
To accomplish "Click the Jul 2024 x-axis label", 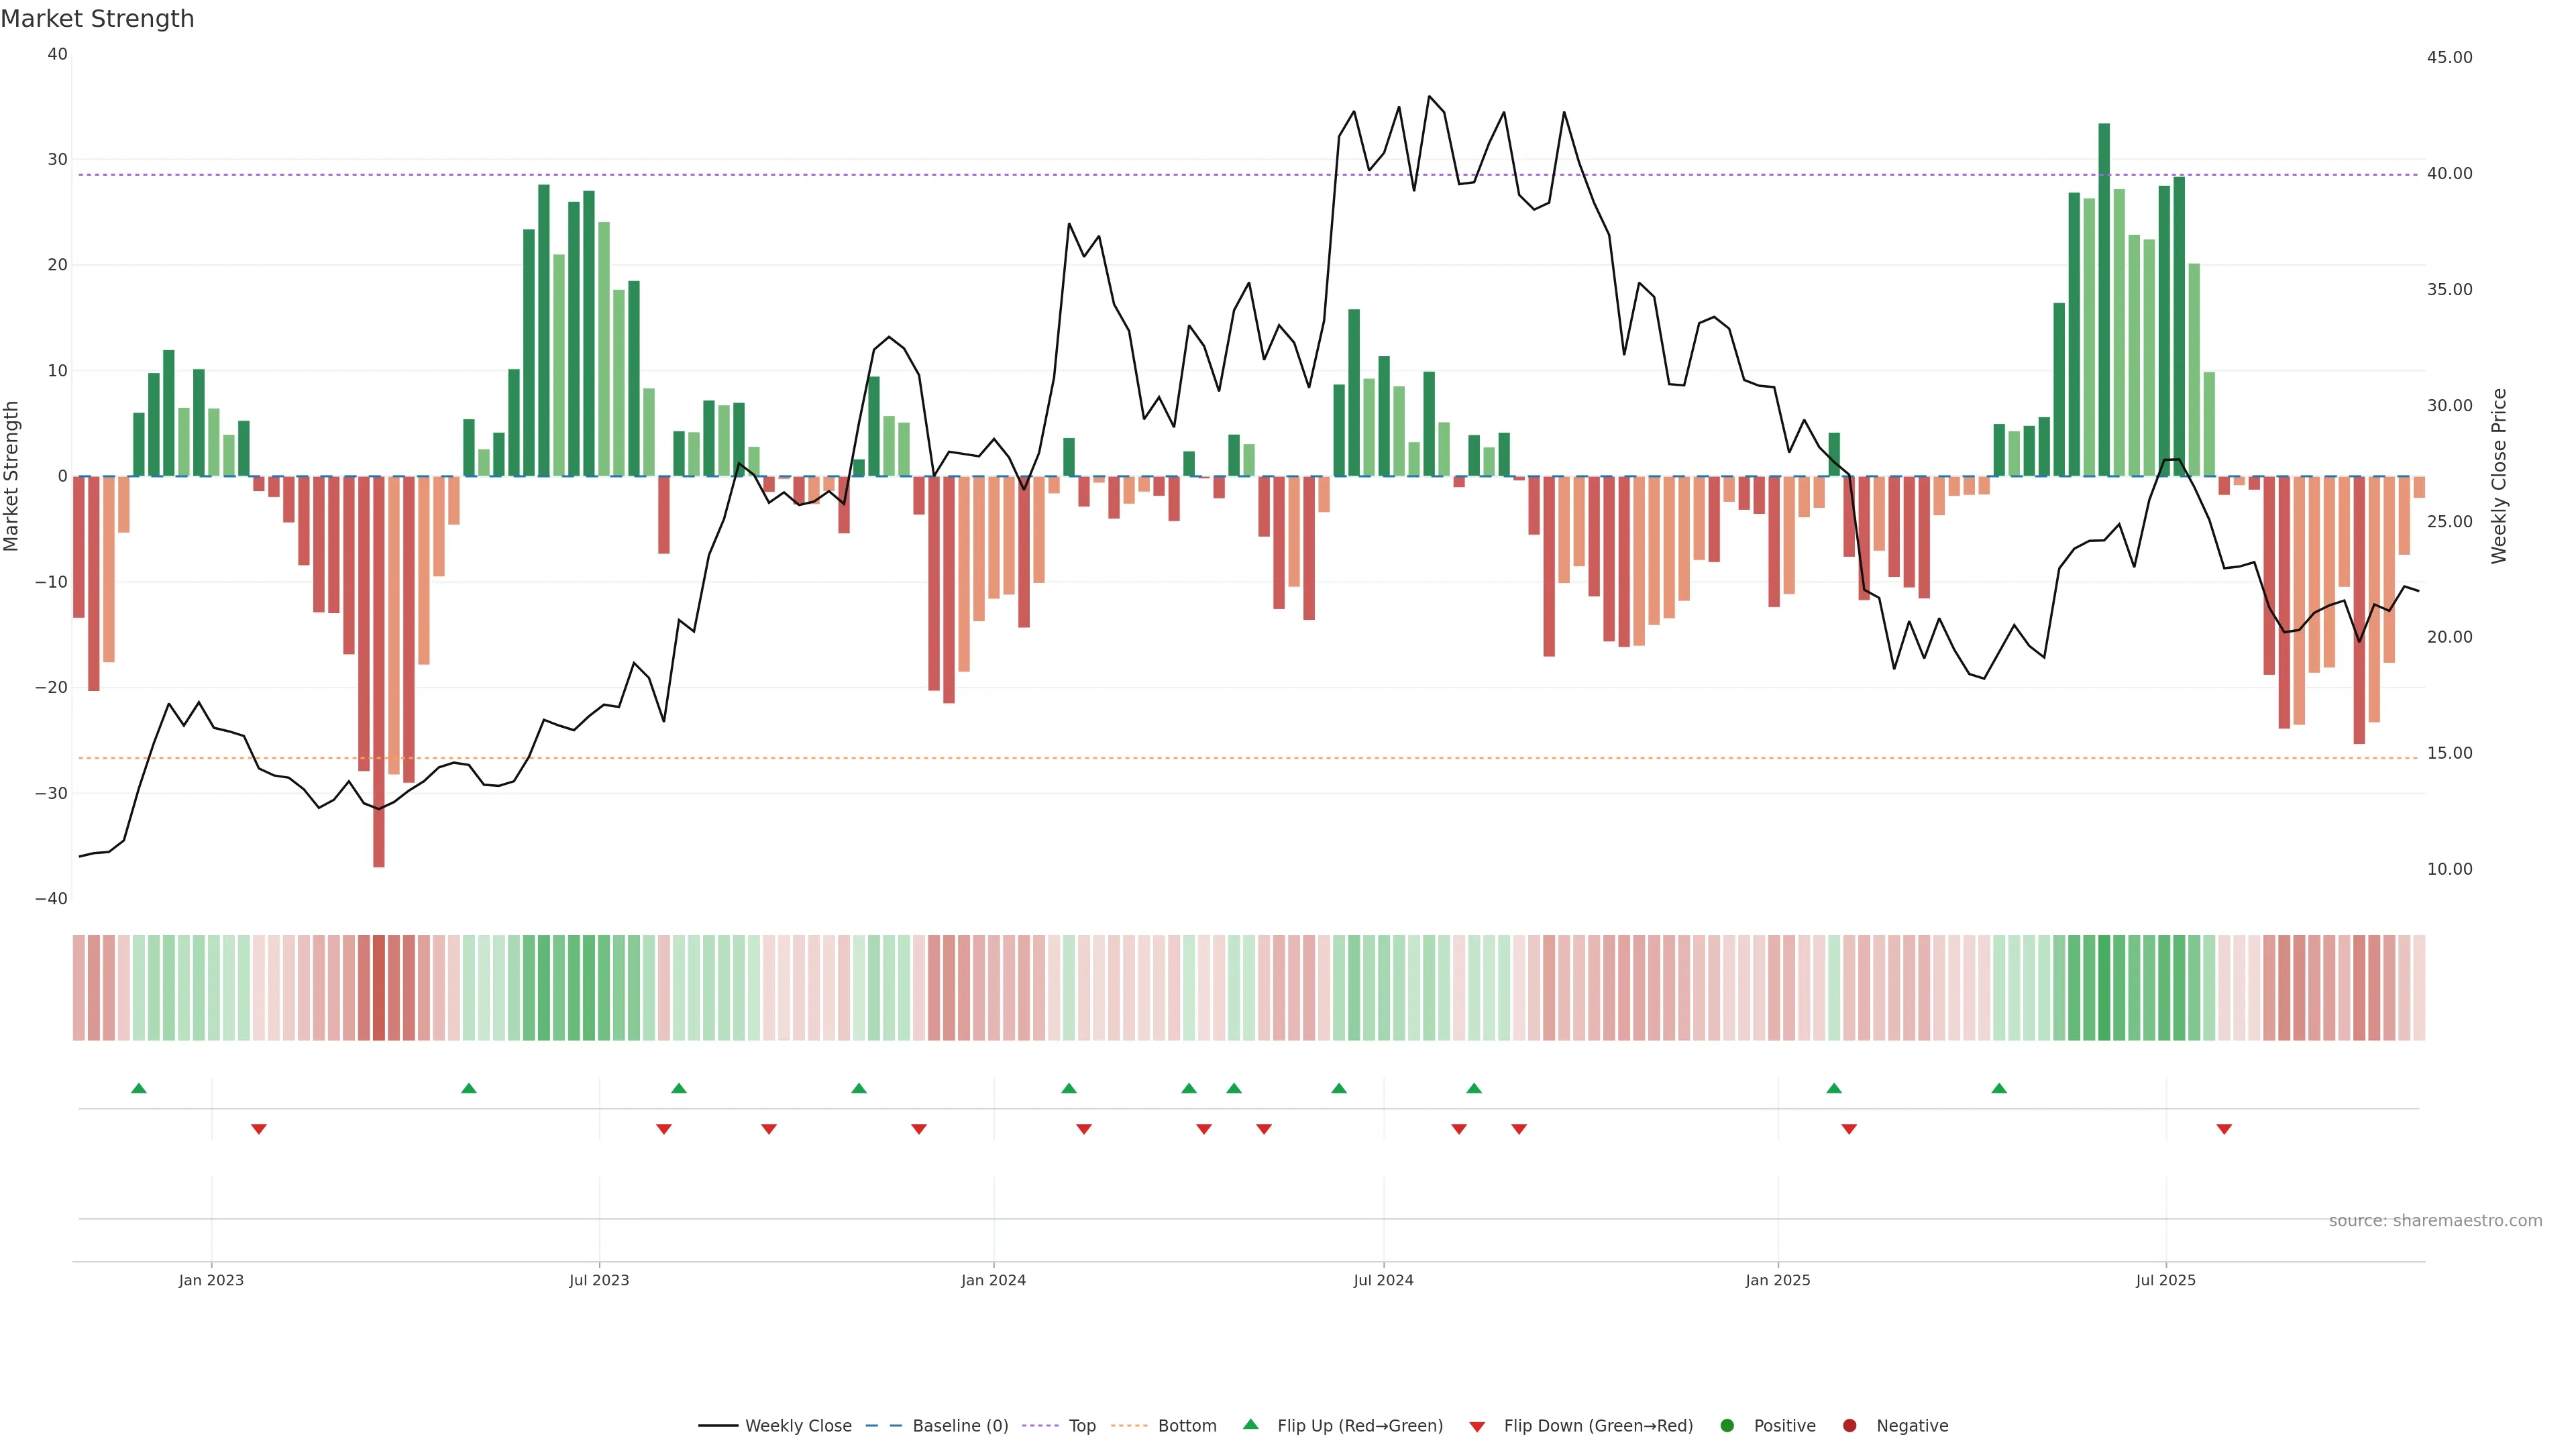I will [1383, 1280].
